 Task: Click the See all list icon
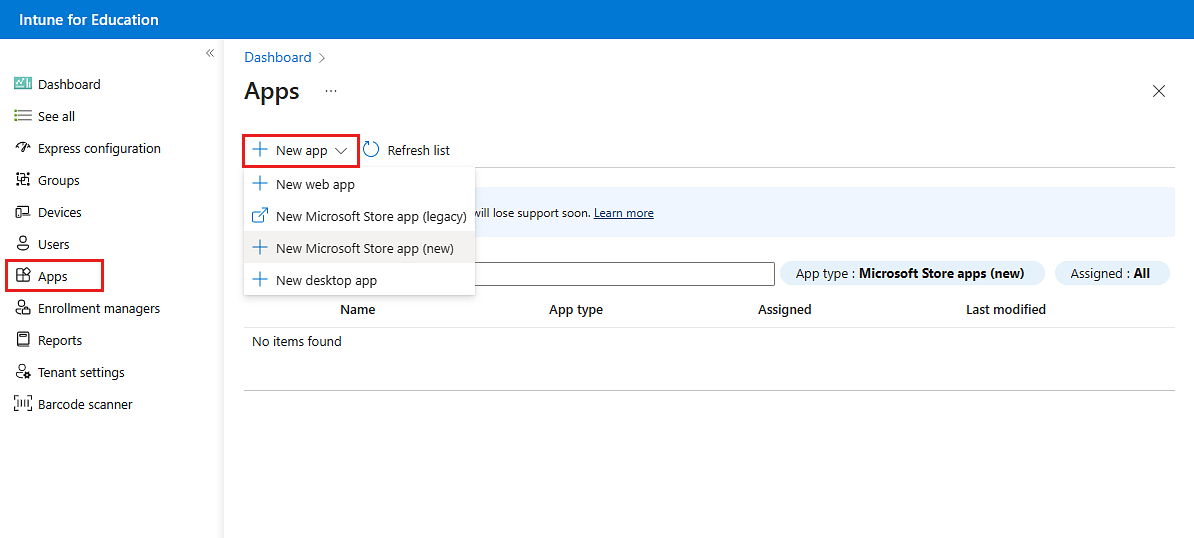(23, 116)
